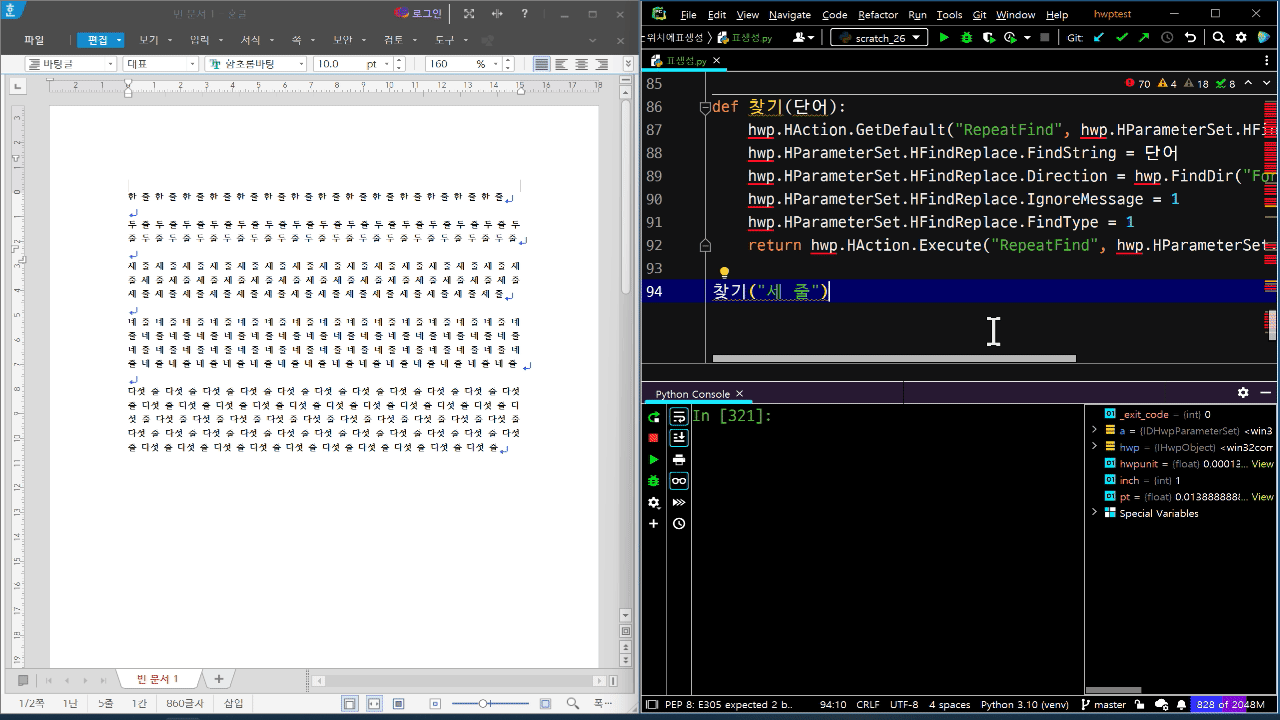Click the printer icon in console toolbar
This screenshot has width=1280, height=720.
pos(679,460)
